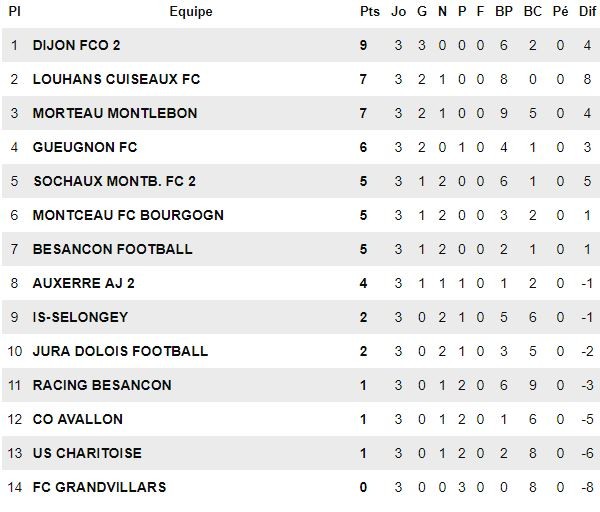Click US CHARITOISE in the ranking
The image size is (600, 512).
coord(87,453)
